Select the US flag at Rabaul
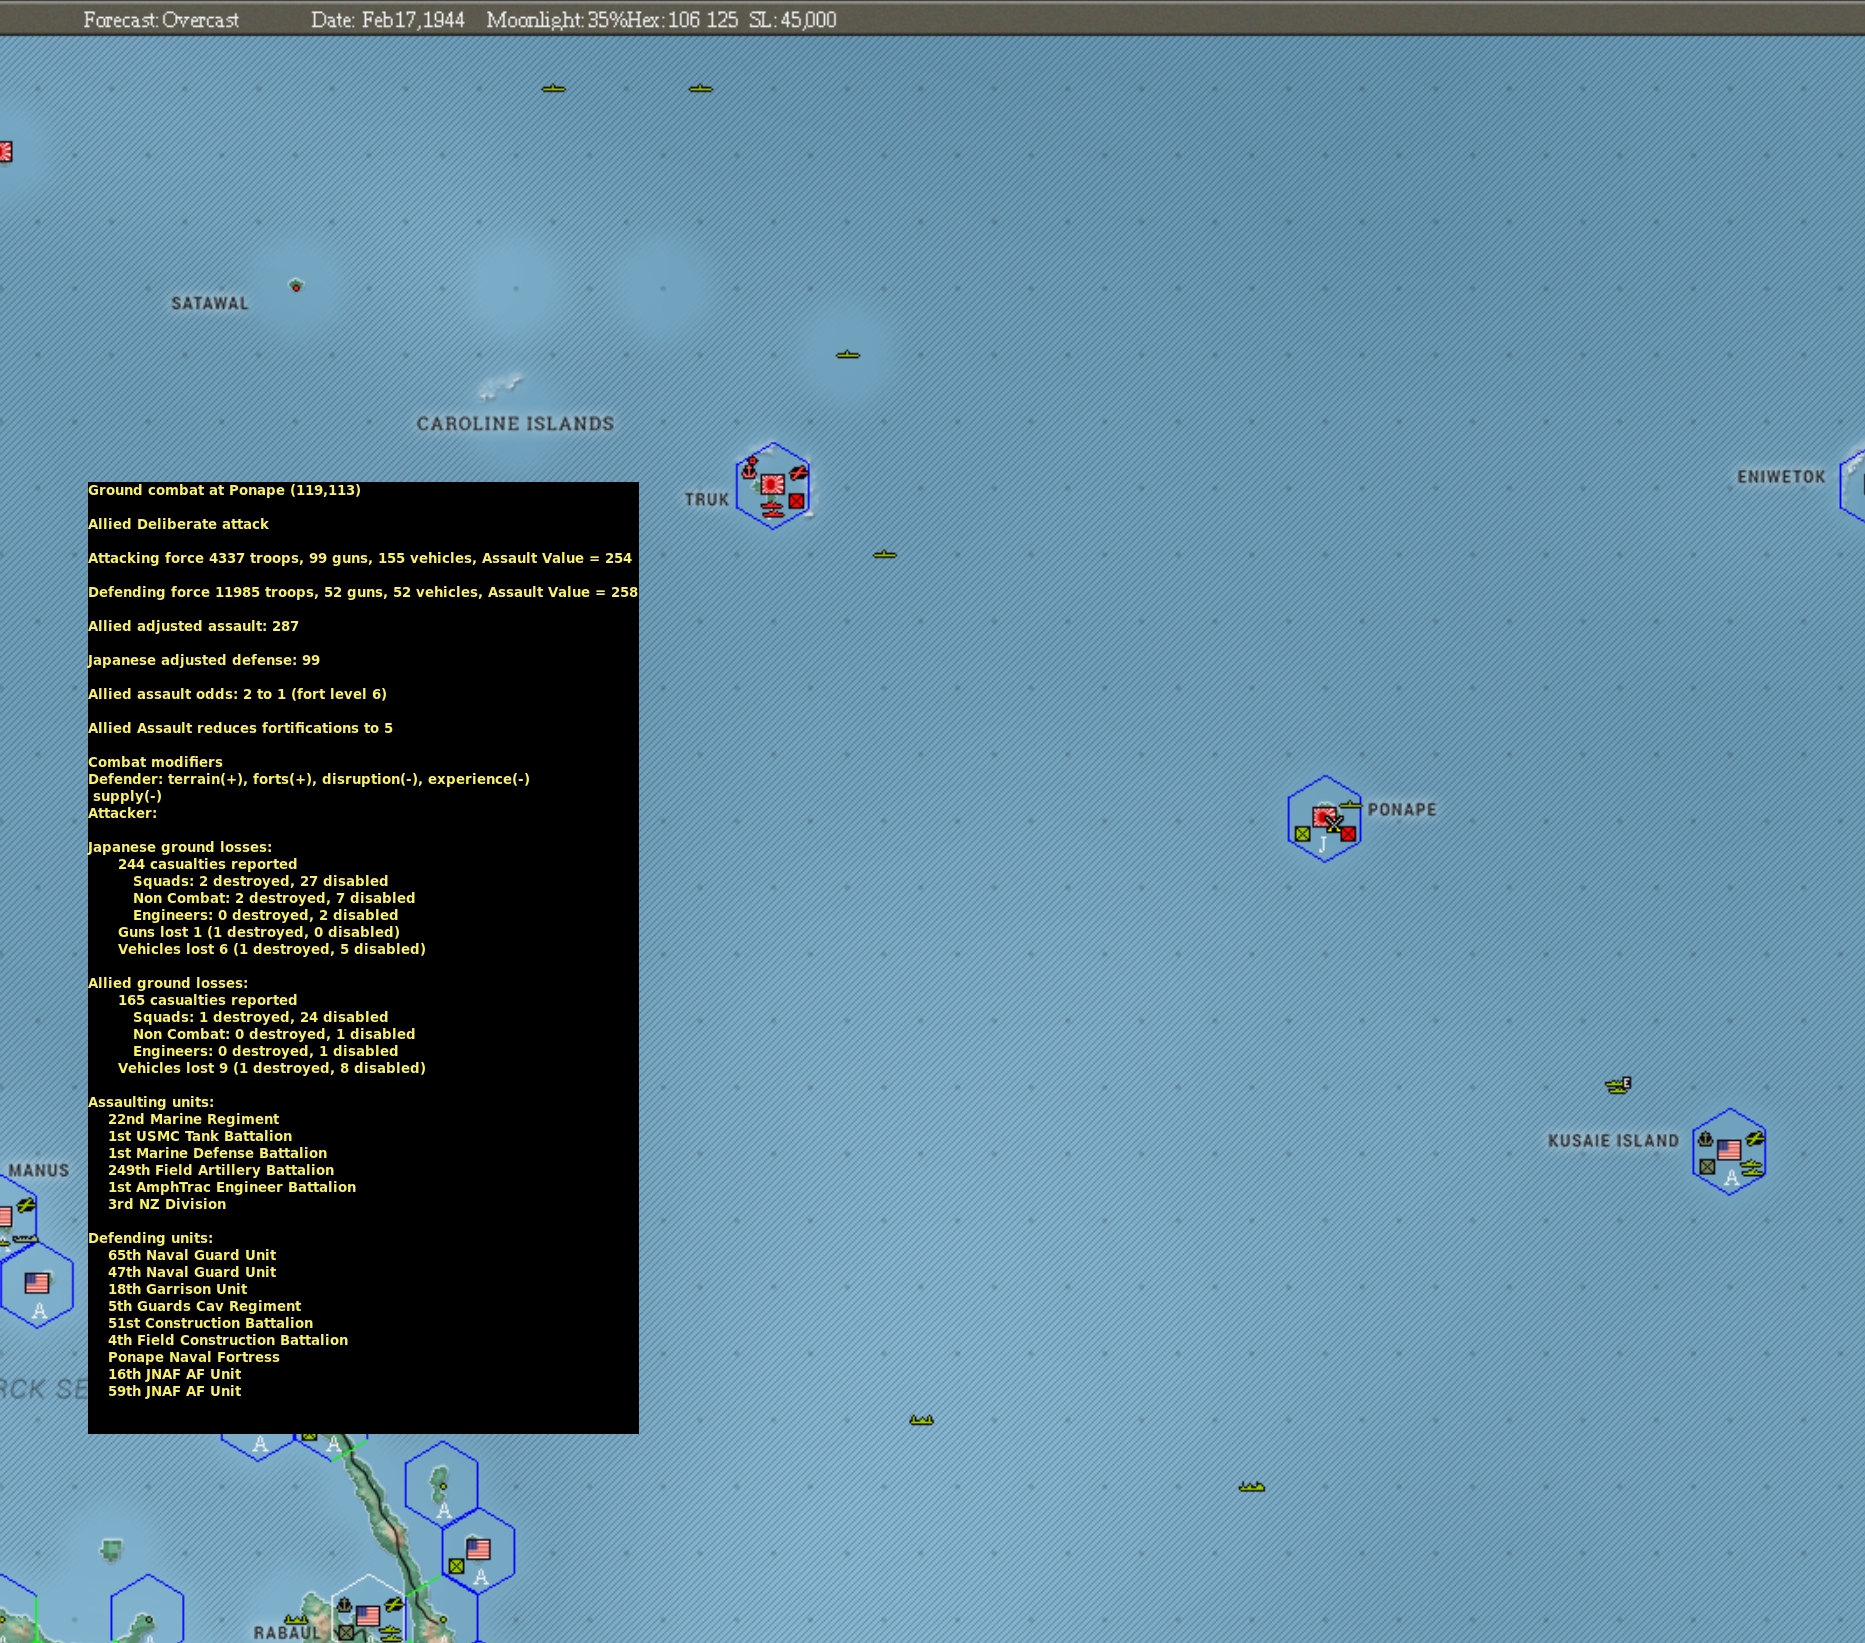The width and height of the screenshot is (1865, 1643). click(x=368, y=1615)
